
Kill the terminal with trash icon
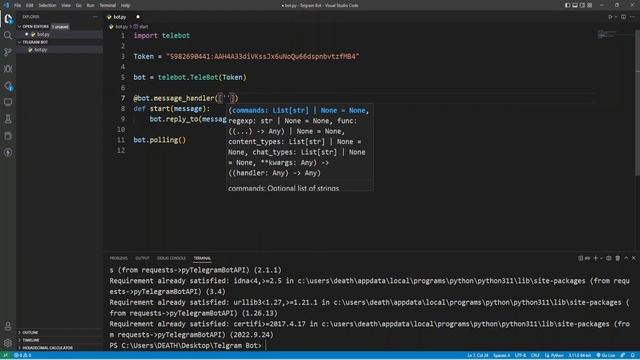pos(618,258)
